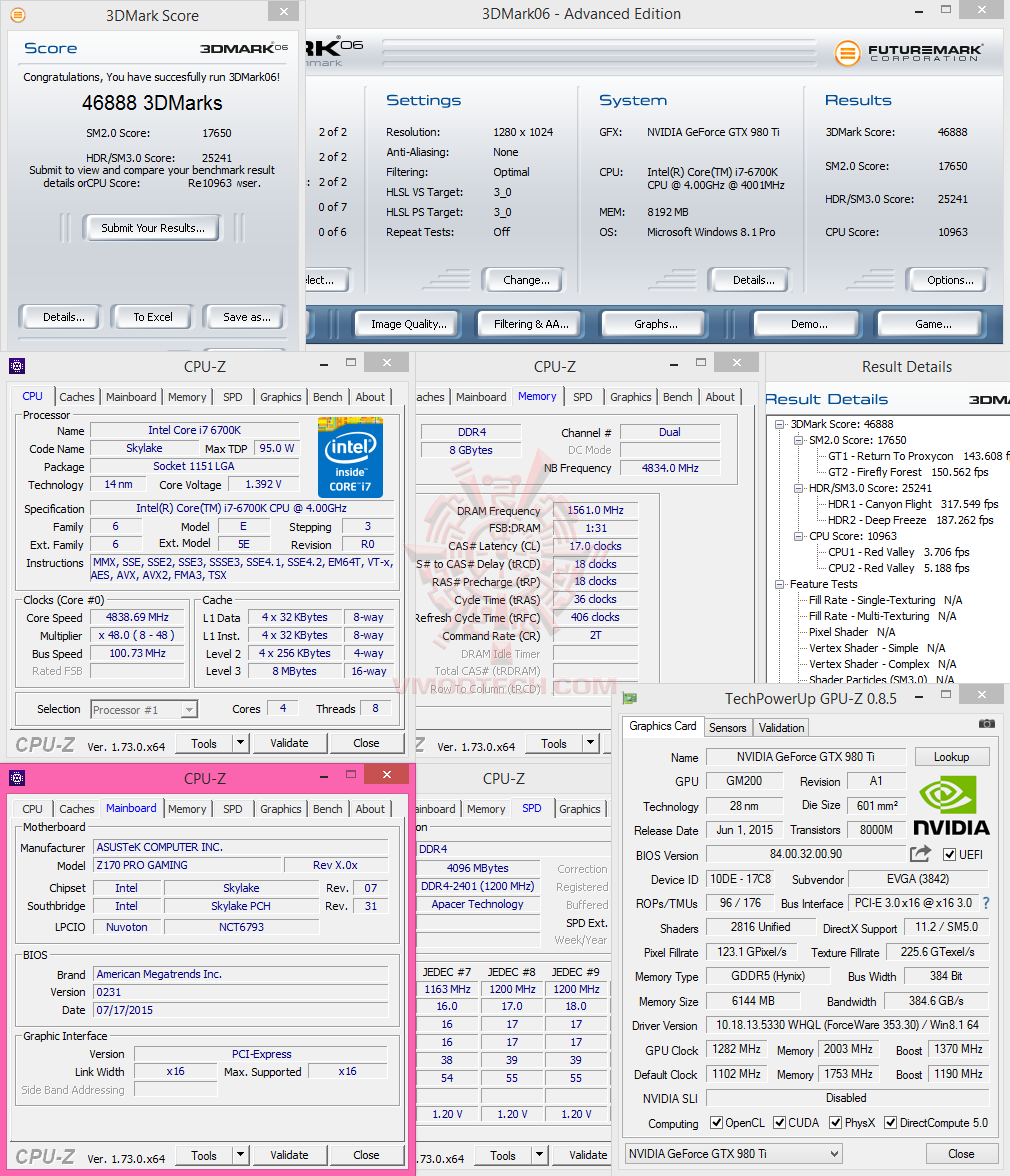Click the Lookup button in GPU-Z
1010x1176 pixels.
pyautogui.click(x=952, y=757)
